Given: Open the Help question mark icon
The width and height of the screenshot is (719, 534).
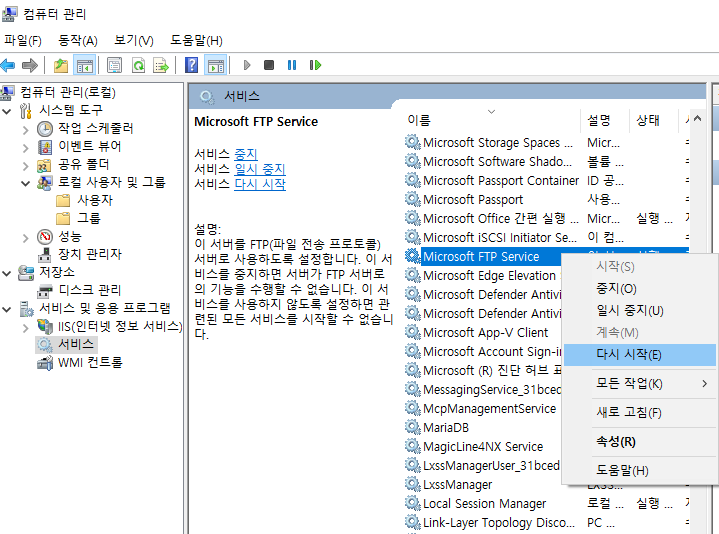Looking at the screenshot, I should click(x=191, y=65).
